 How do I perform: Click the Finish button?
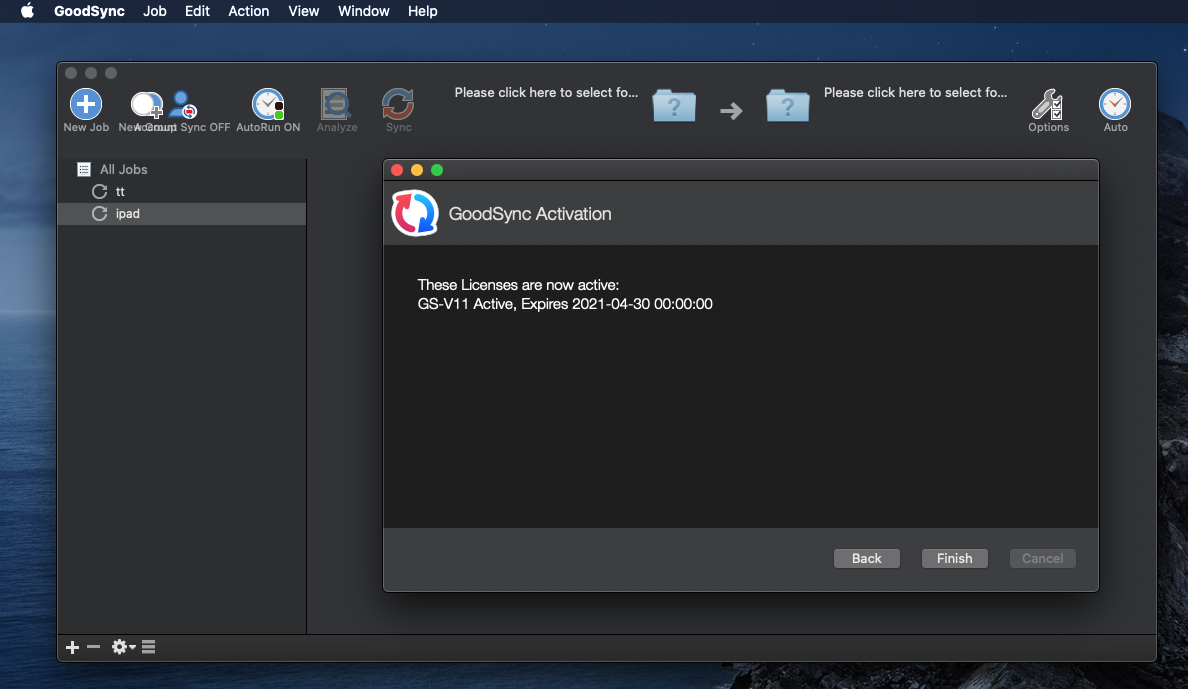click(x=954, y=558)
